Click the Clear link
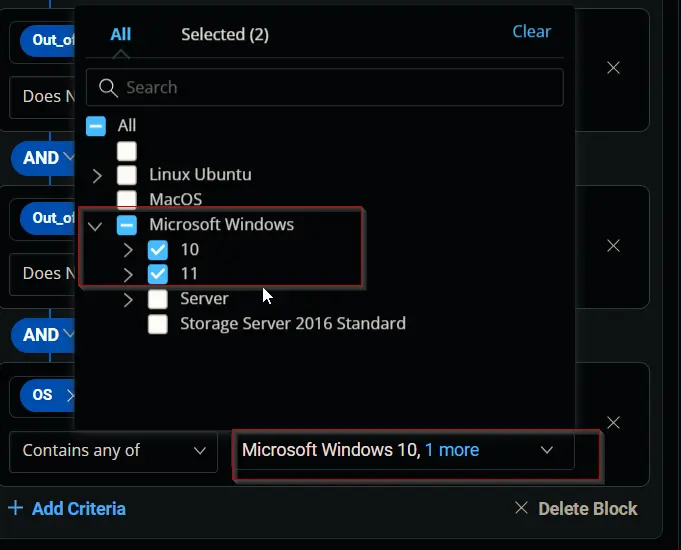The width and height of the screenshot is (681, 550). coord(531,31)
